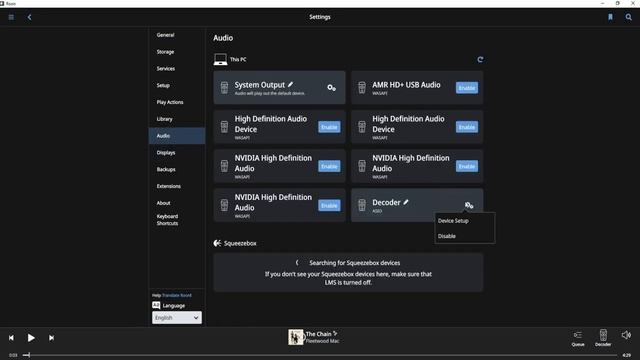Image resolution: width=640 pixels, height=360 pixels.
Task: Click the Decoder zone gear icon
Action: coord(469,205)
